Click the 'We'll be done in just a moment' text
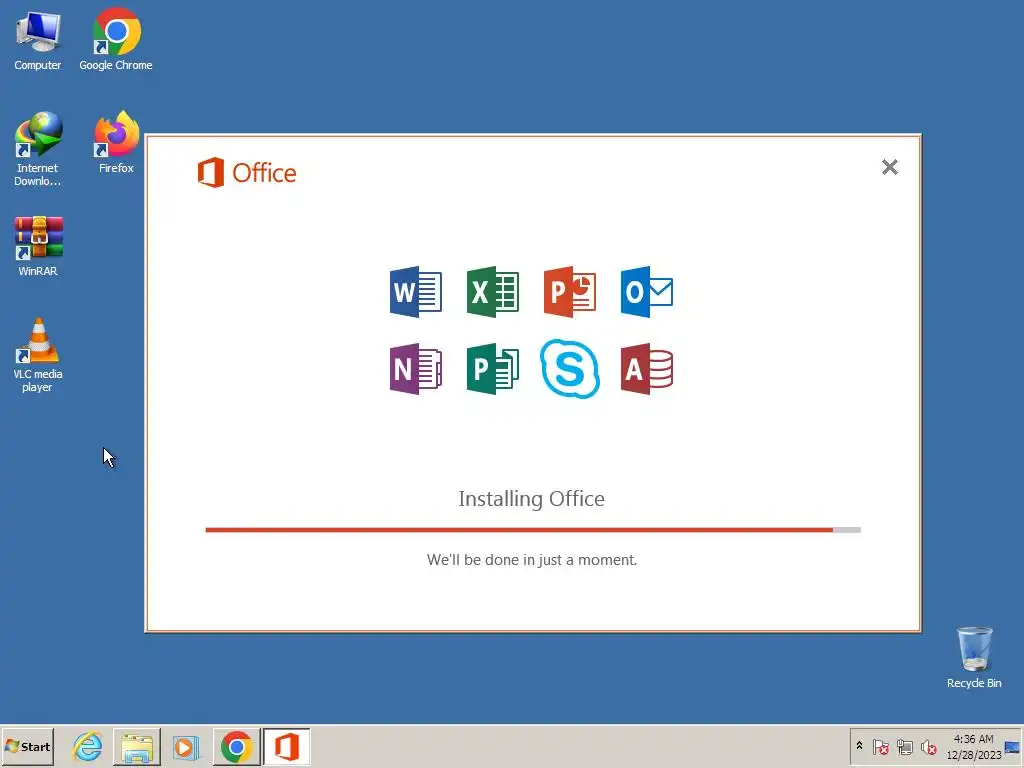 (532, 560)
